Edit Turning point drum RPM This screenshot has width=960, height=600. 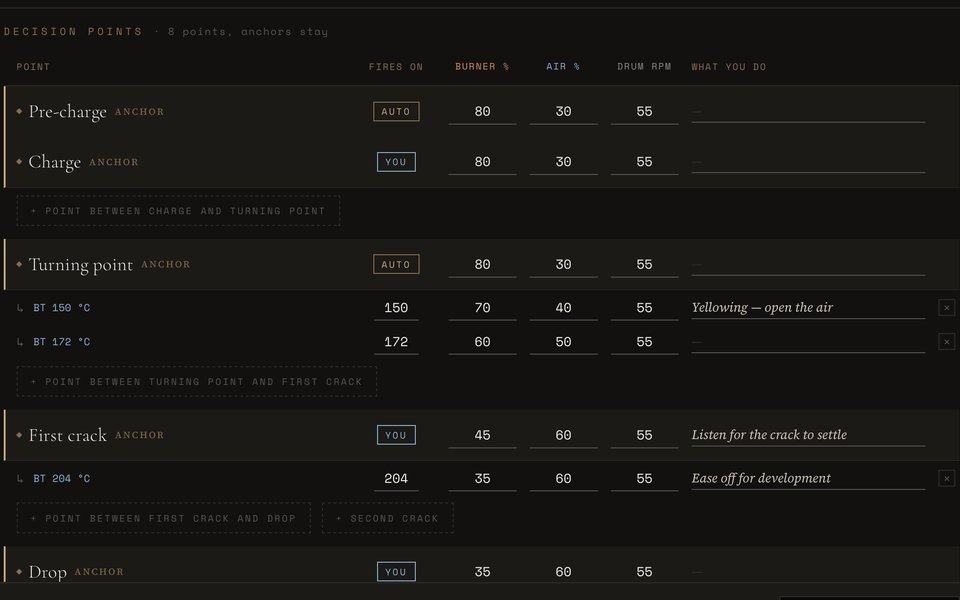(644, 264)
